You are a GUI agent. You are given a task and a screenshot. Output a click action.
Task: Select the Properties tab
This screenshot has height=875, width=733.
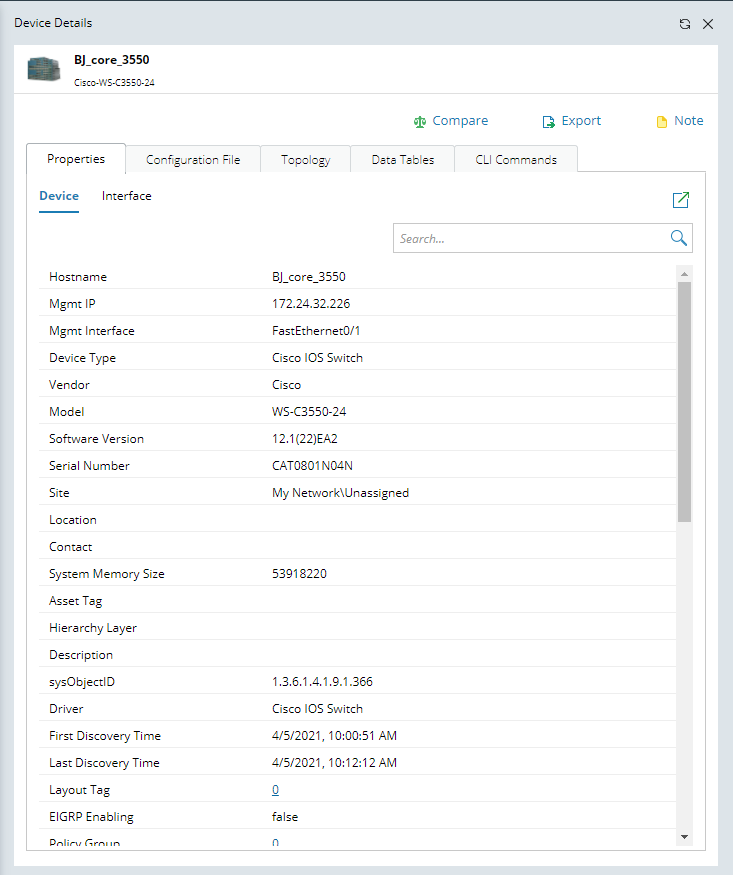tap(76, 159)
